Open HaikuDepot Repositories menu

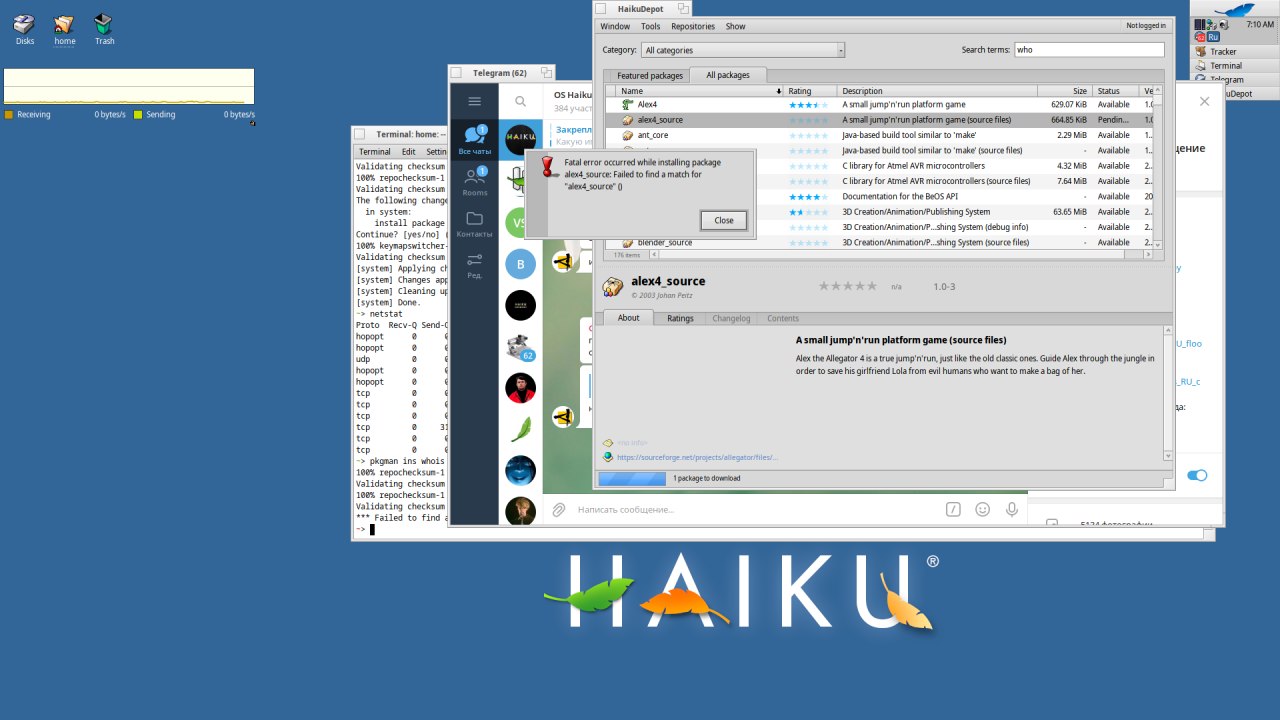pos(693,26)
